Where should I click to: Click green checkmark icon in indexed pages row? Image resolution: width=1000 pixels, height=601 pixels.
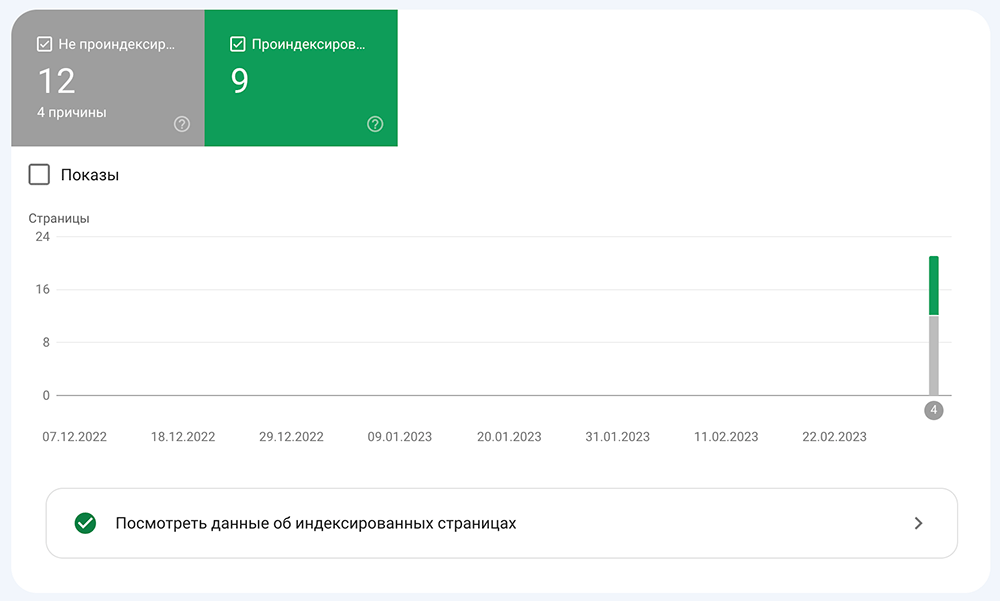pos(85,523)
